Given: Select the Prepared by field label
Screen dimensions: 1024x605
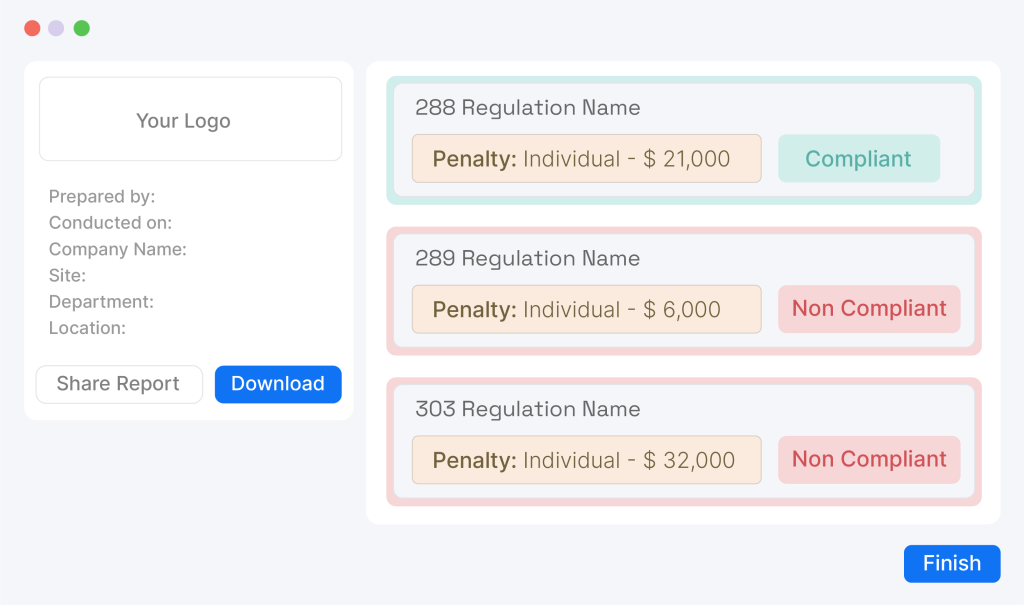Looking at the screenshot, I should [102, 197].
